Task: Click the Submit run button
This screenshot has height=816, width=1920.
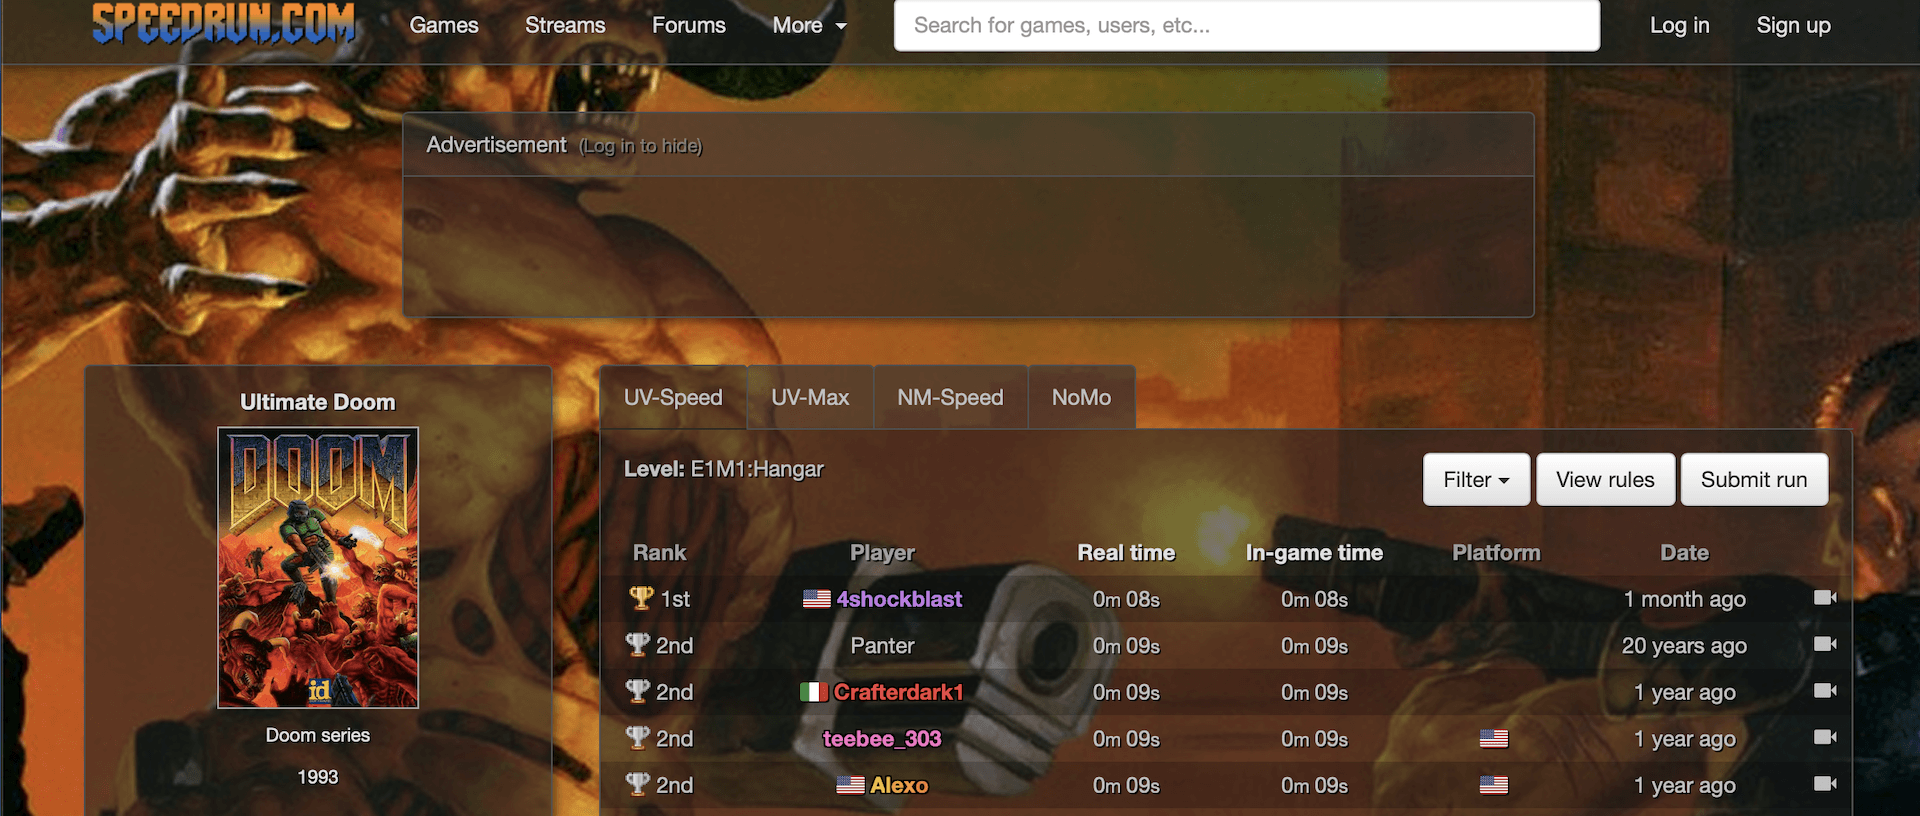Action: click(x=1754, y=479)
